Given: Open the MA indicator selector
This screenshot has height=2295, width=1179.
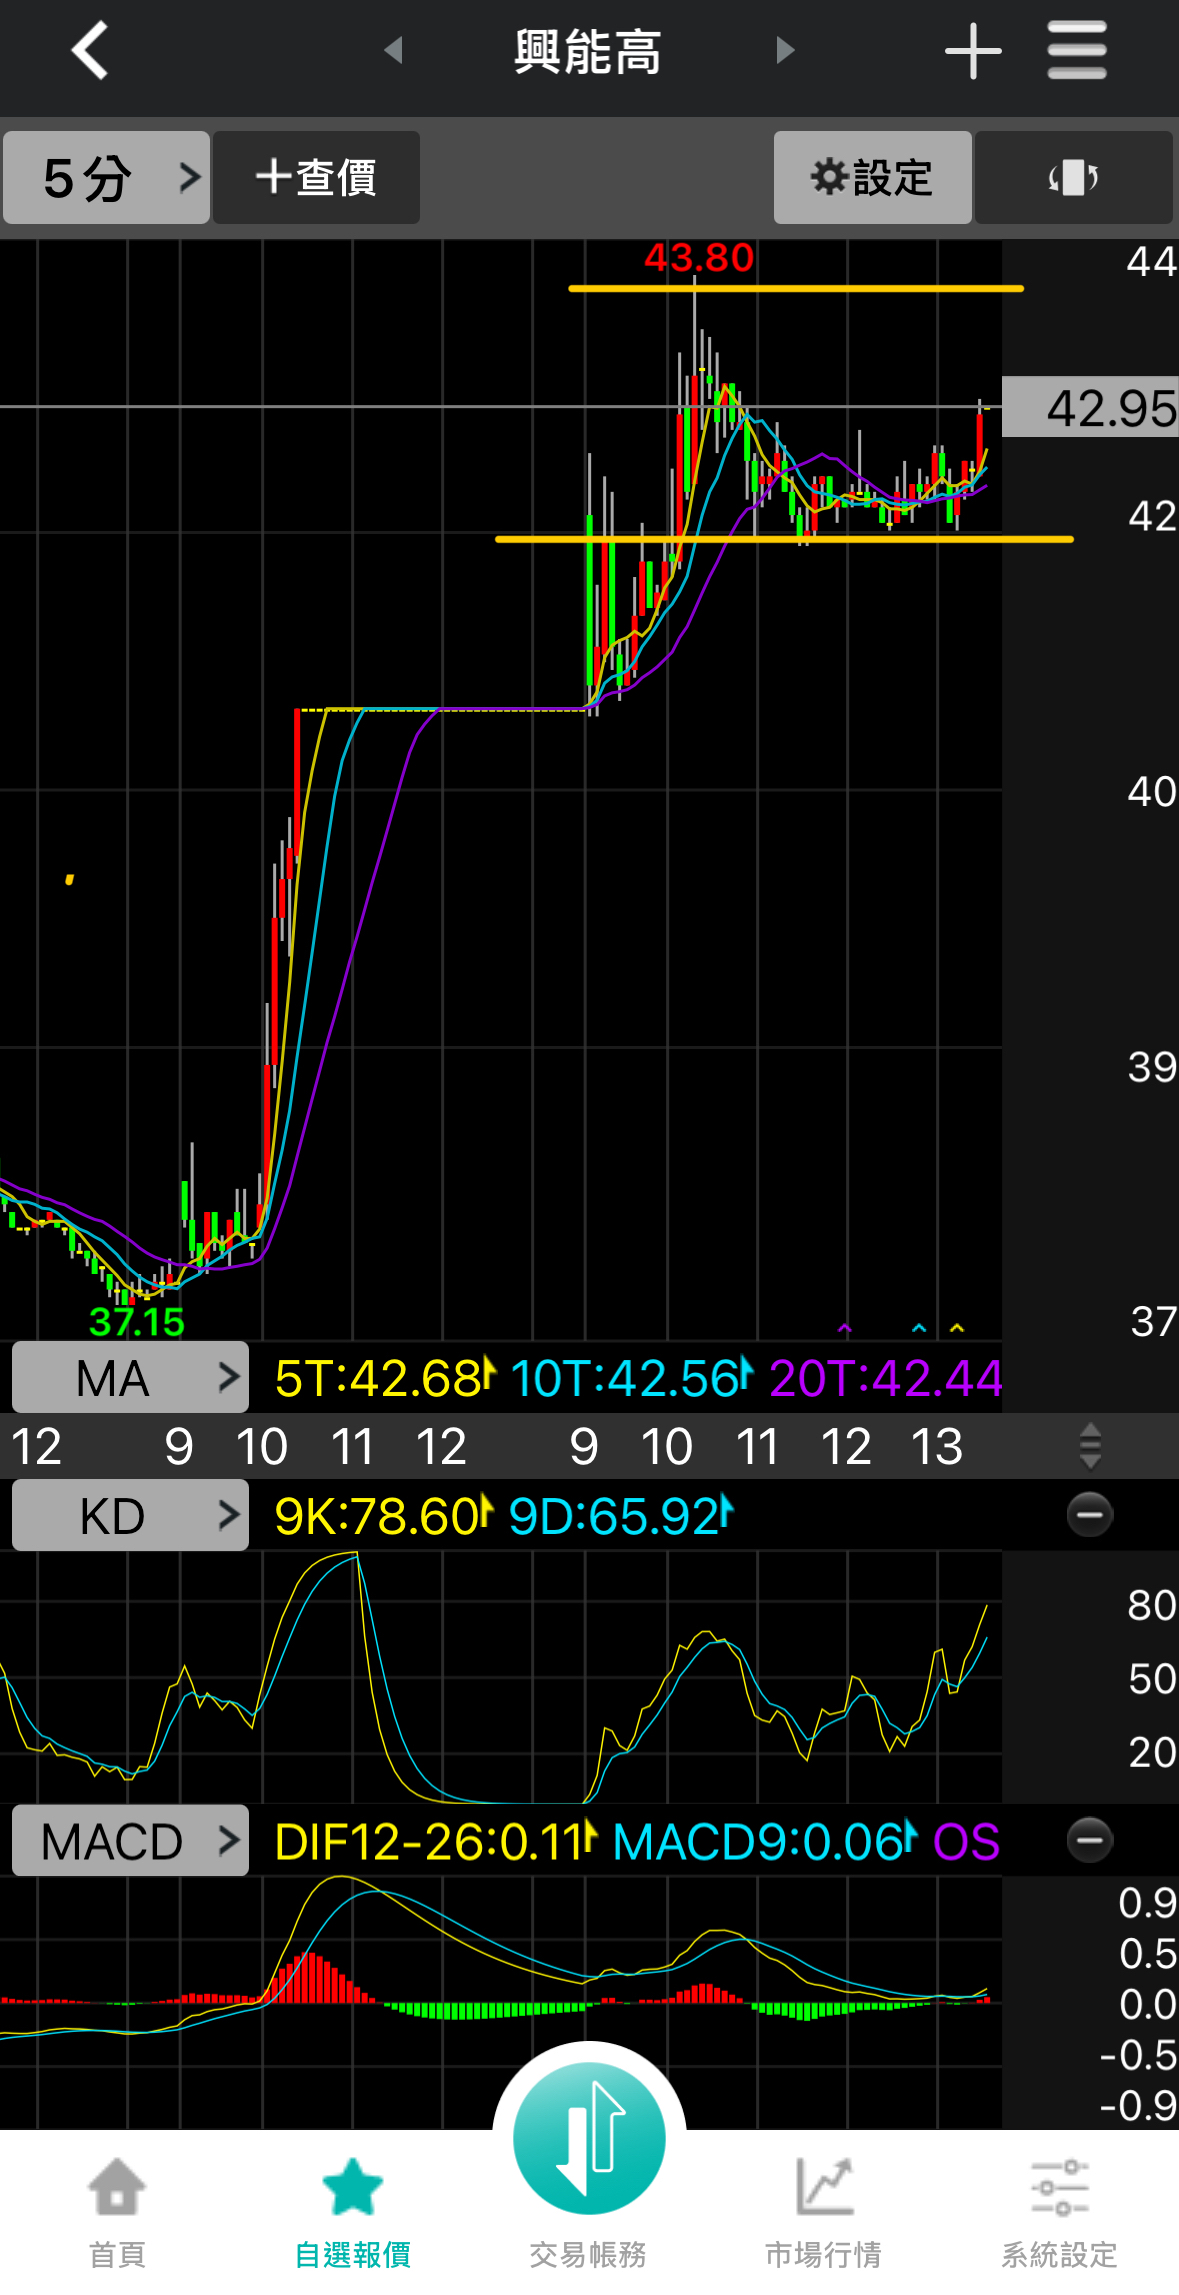Looking at the screenshot, I should tap(130, 1378).
